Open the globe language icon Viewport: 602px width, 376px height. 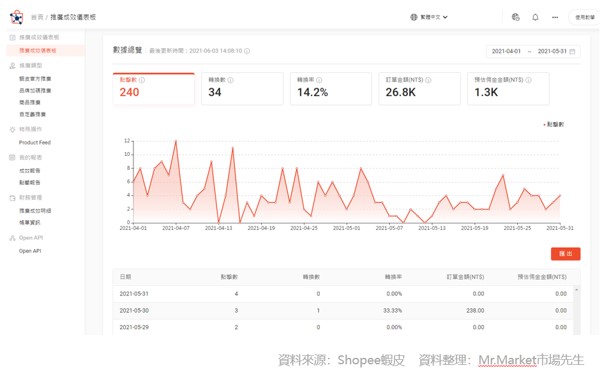tap(413, 17)
